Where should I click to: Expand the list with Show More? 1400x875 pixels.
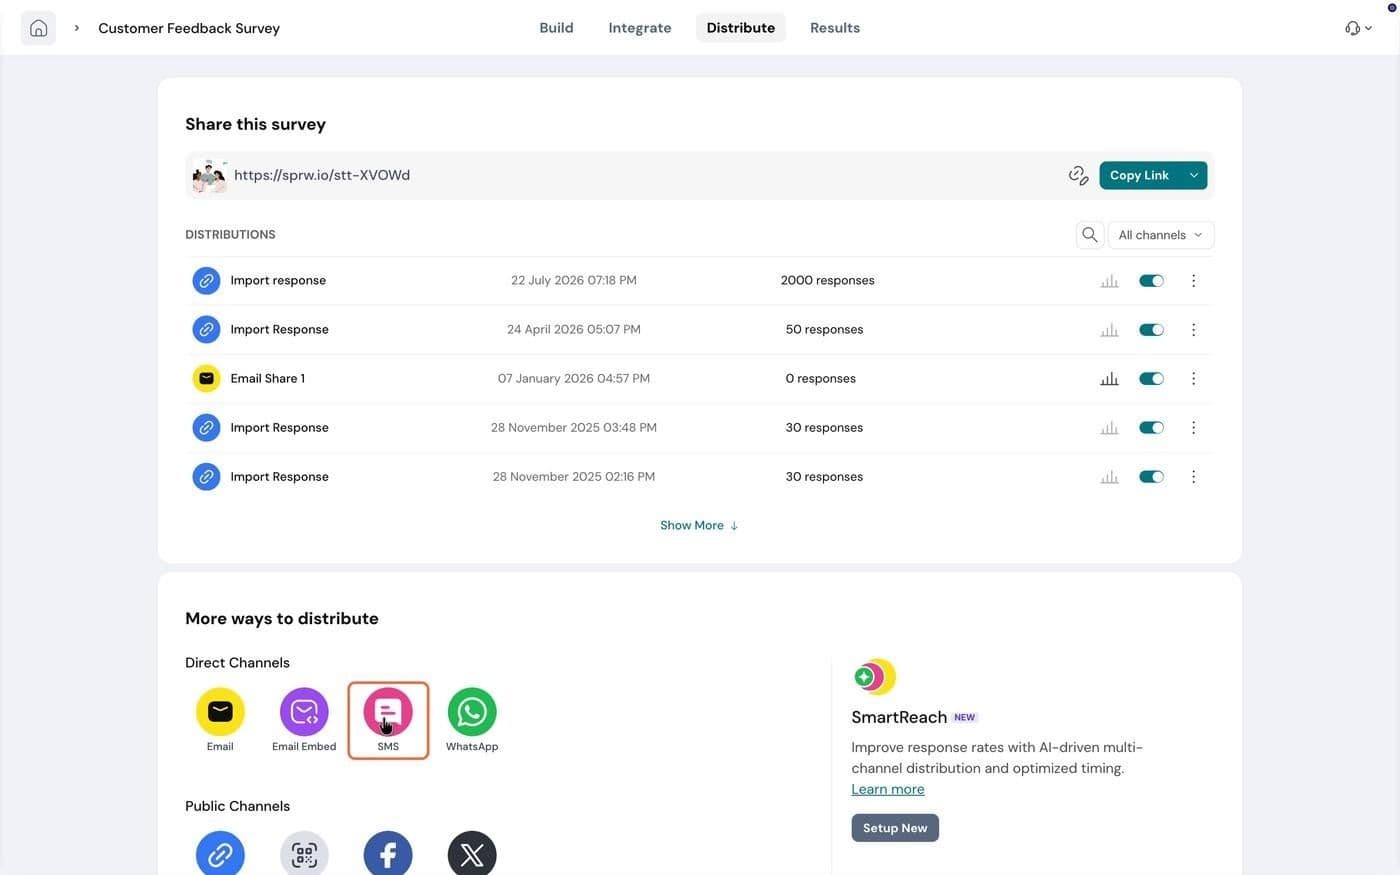699,526
